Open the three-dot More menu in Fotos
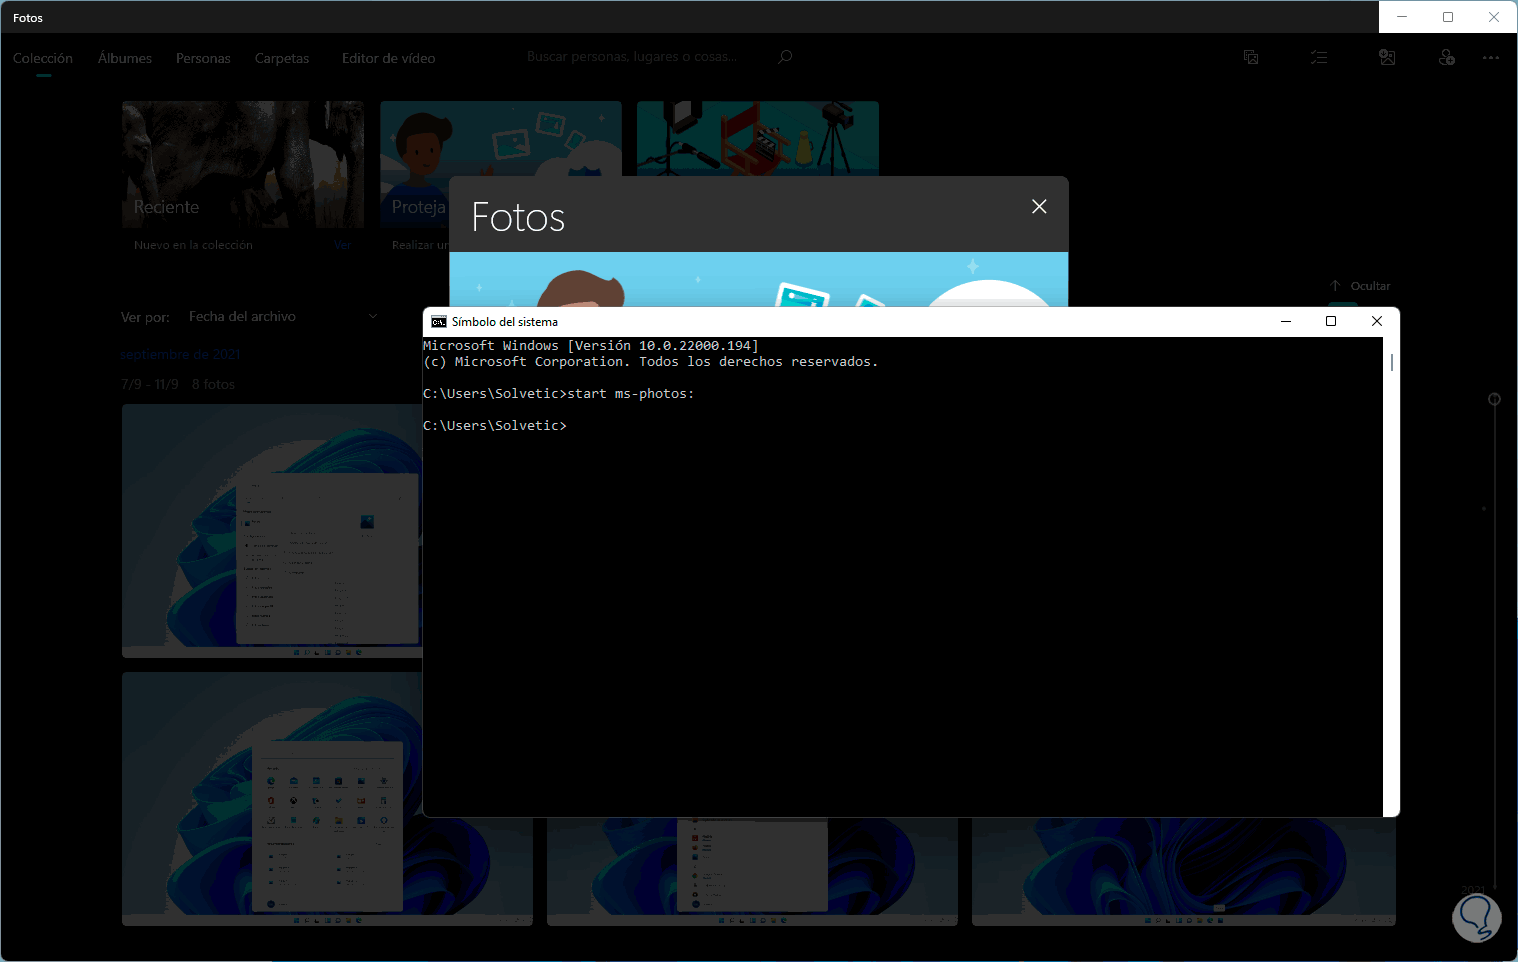 tap(1491, 58)
